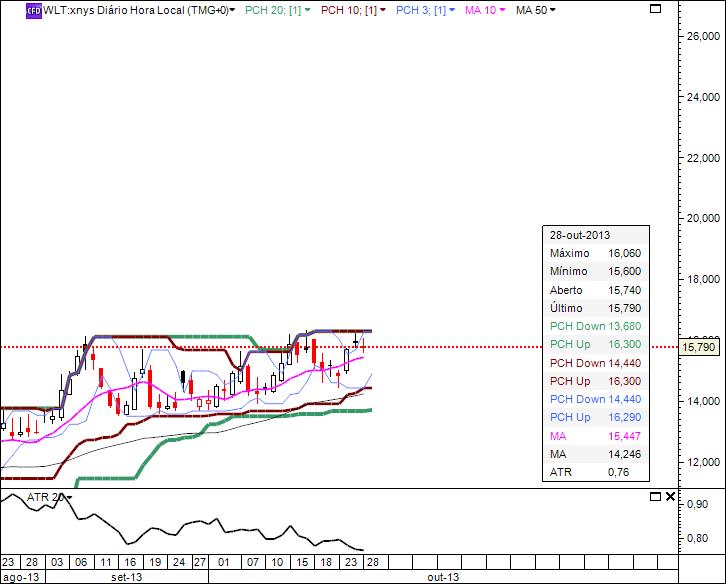Click the 22,000 price axis label

(x=703, y=158)
